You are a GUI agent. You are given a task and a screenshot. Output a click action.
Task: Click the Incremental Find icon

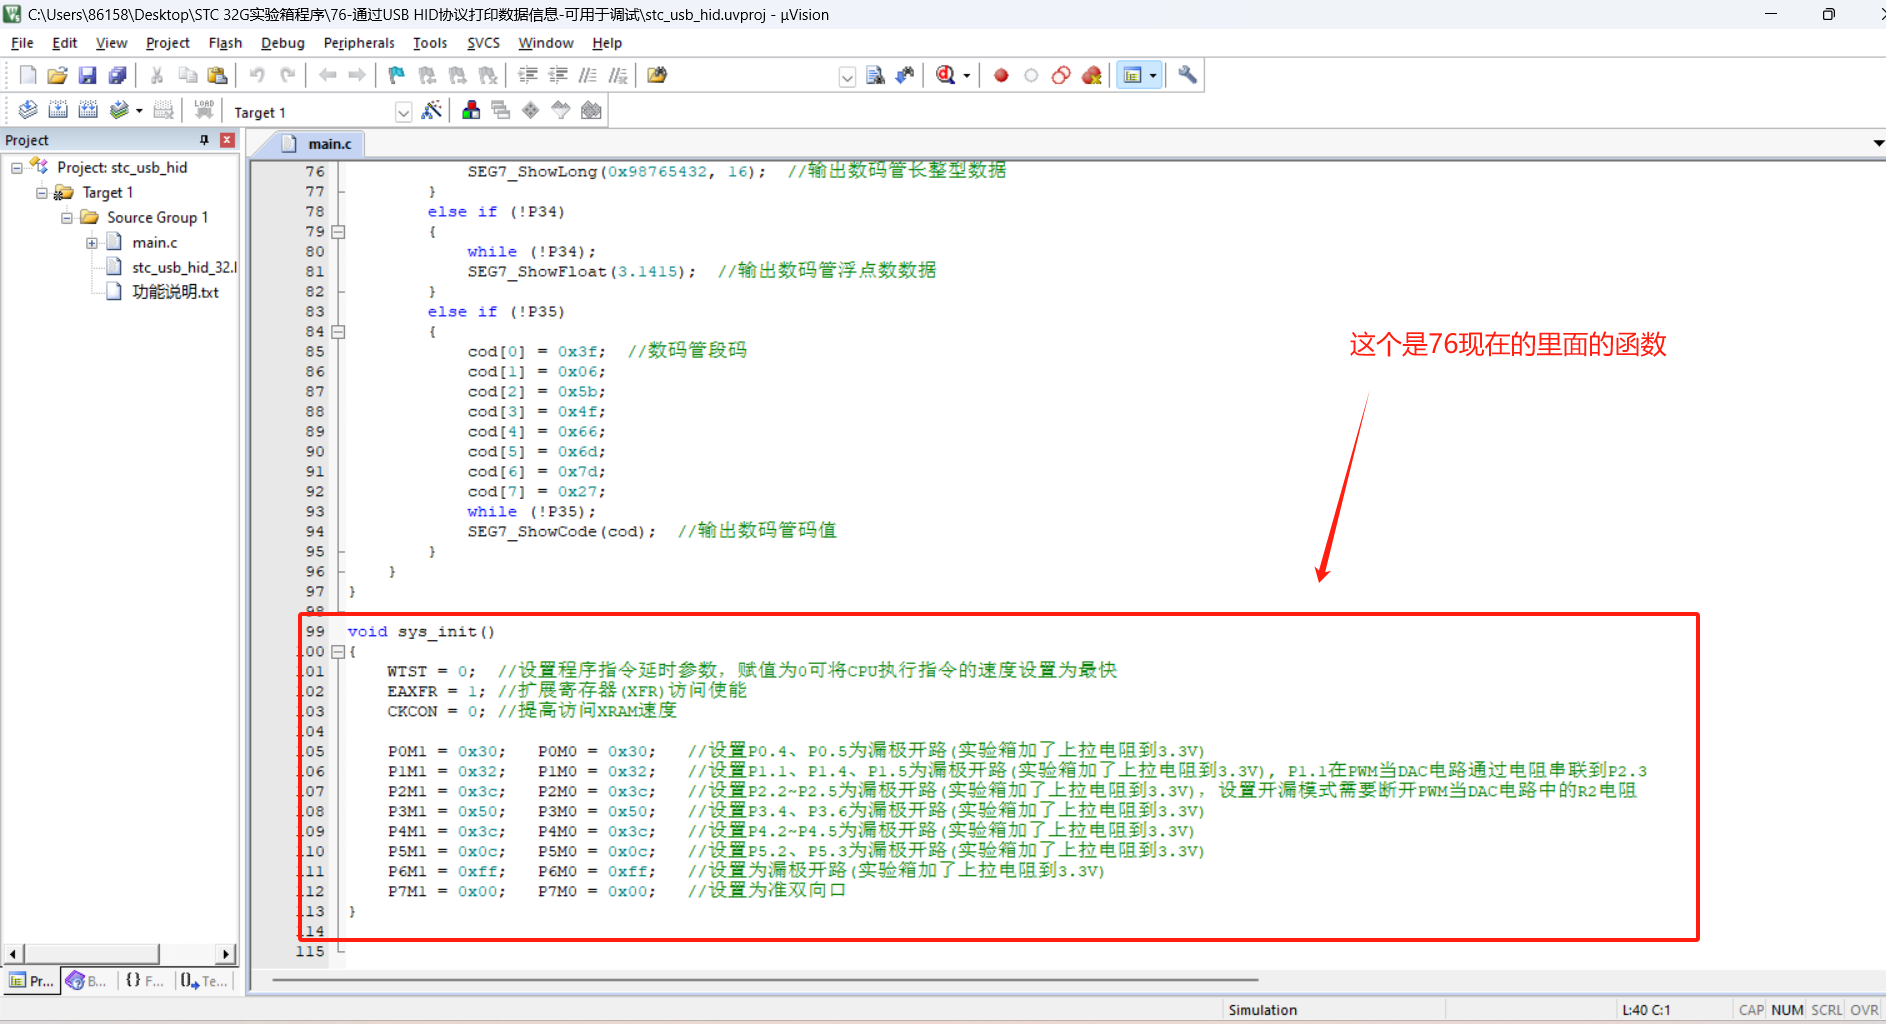pos(905,75)
